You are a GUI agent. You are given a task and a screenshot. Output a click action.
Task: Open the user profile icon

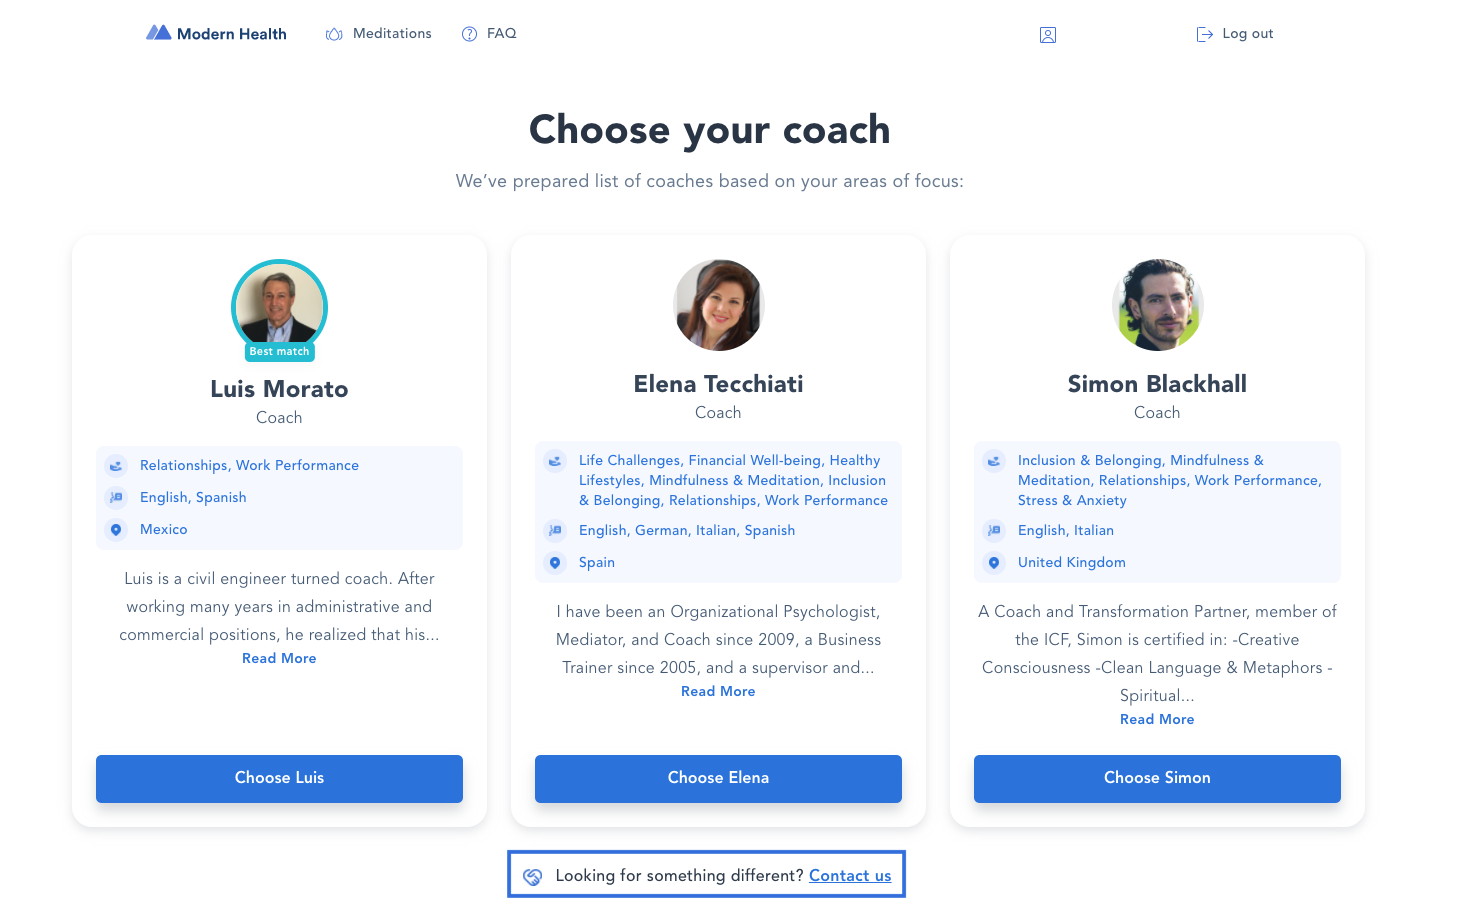coord(1048,35)
